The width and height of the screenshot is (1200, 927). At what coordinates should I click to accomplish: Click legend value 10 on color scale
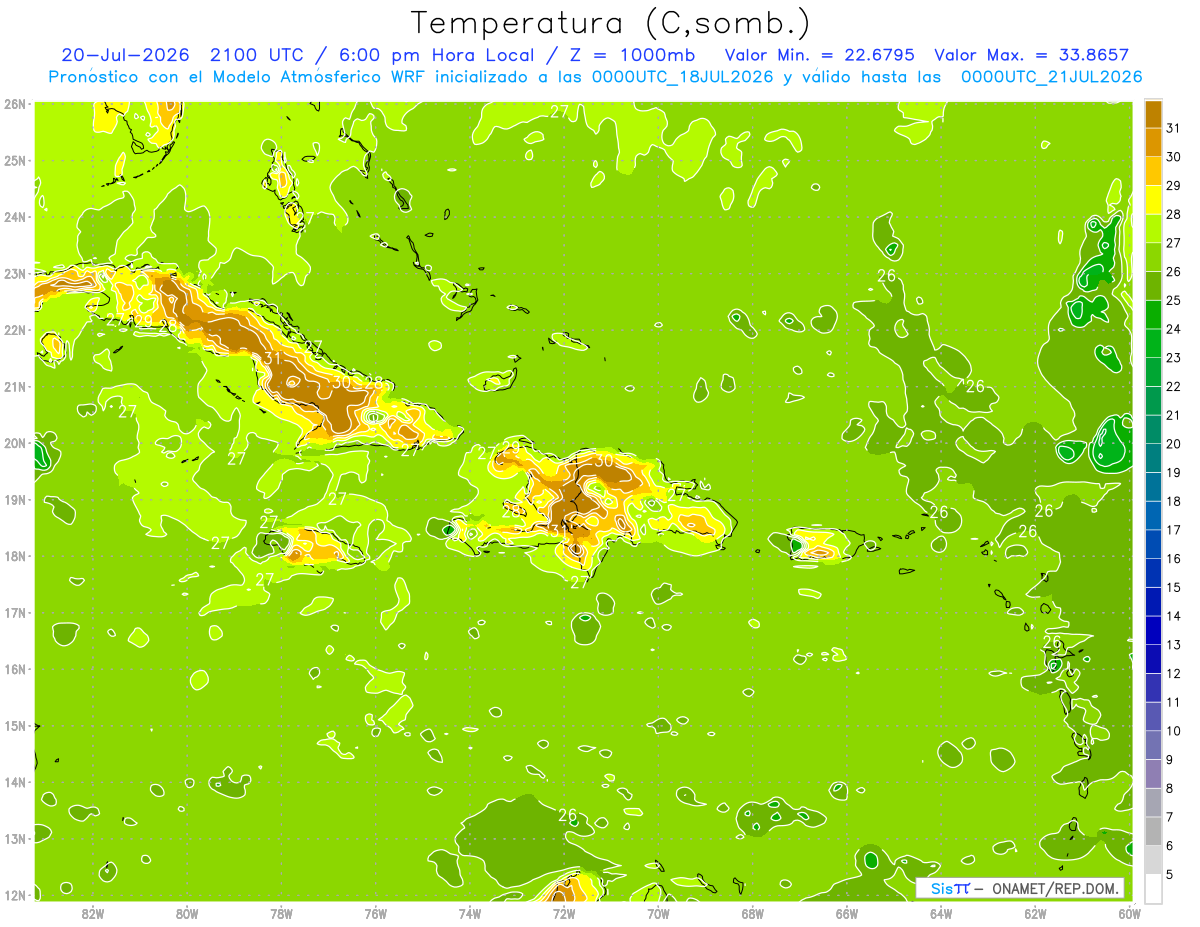coord(1174,730)
